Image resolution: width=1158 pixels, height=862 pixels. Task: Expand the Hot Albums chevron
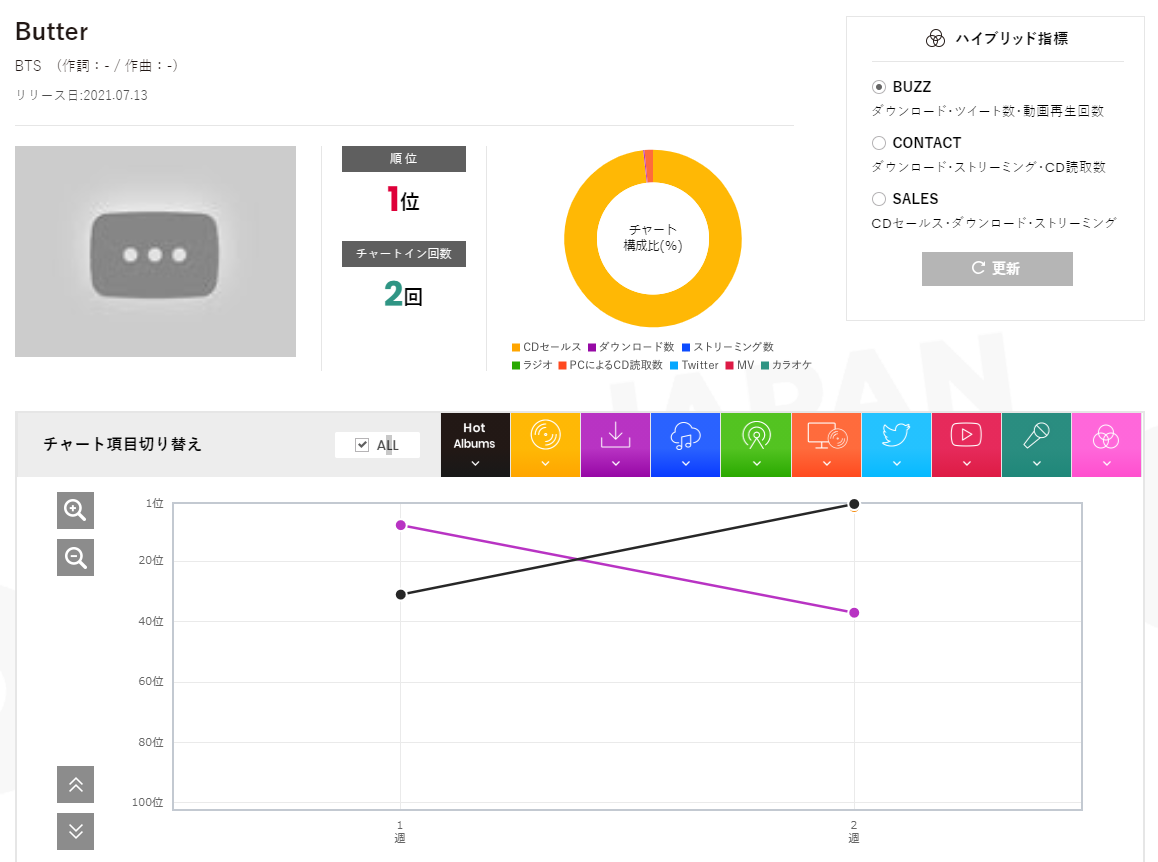475,463
